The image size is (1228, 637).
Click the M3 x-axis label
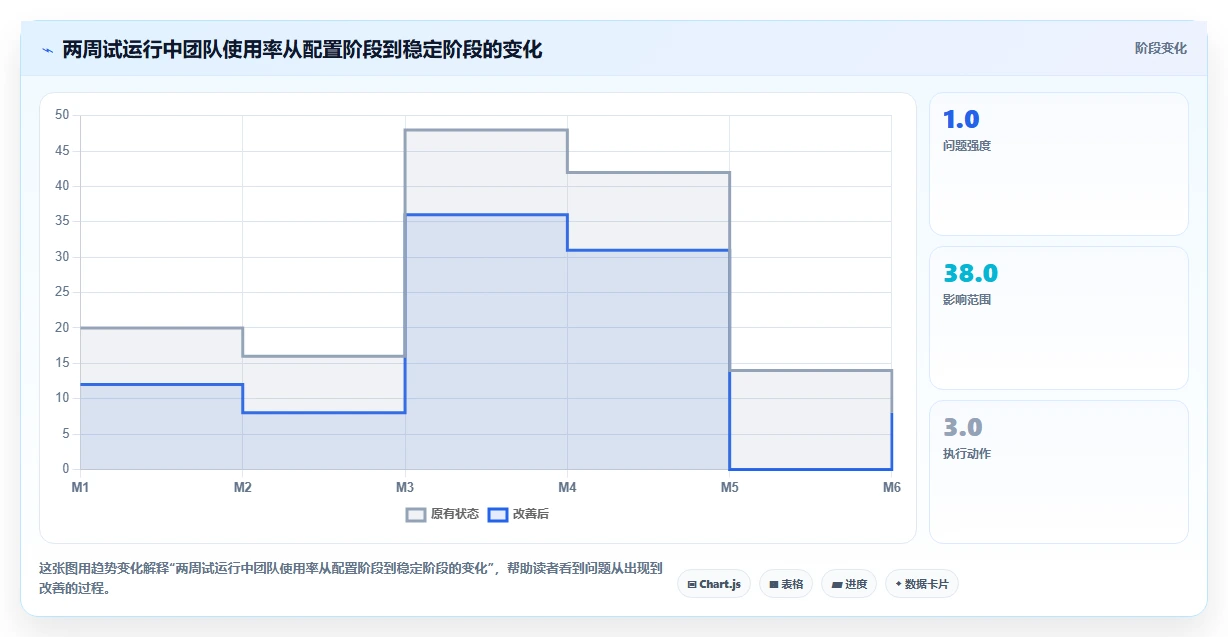[405, 487]
